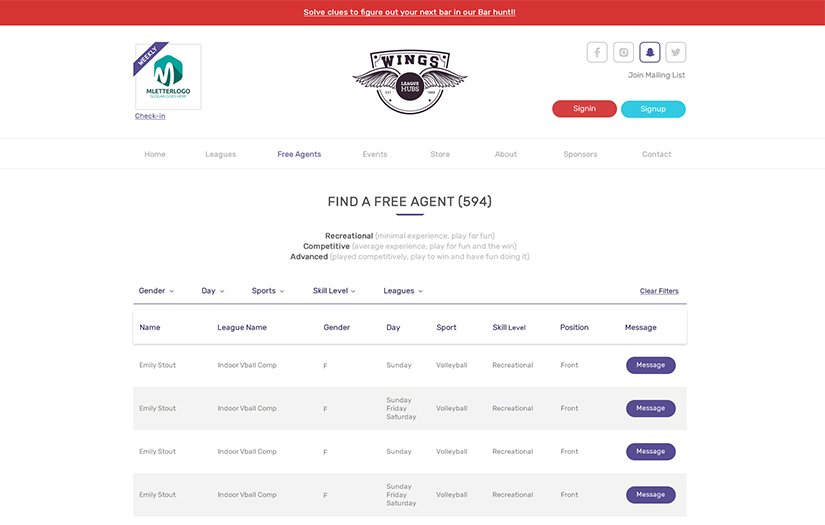825x525 pixels.
Task: Expand the Gender filter dropdown
Action: click(156, 291)
